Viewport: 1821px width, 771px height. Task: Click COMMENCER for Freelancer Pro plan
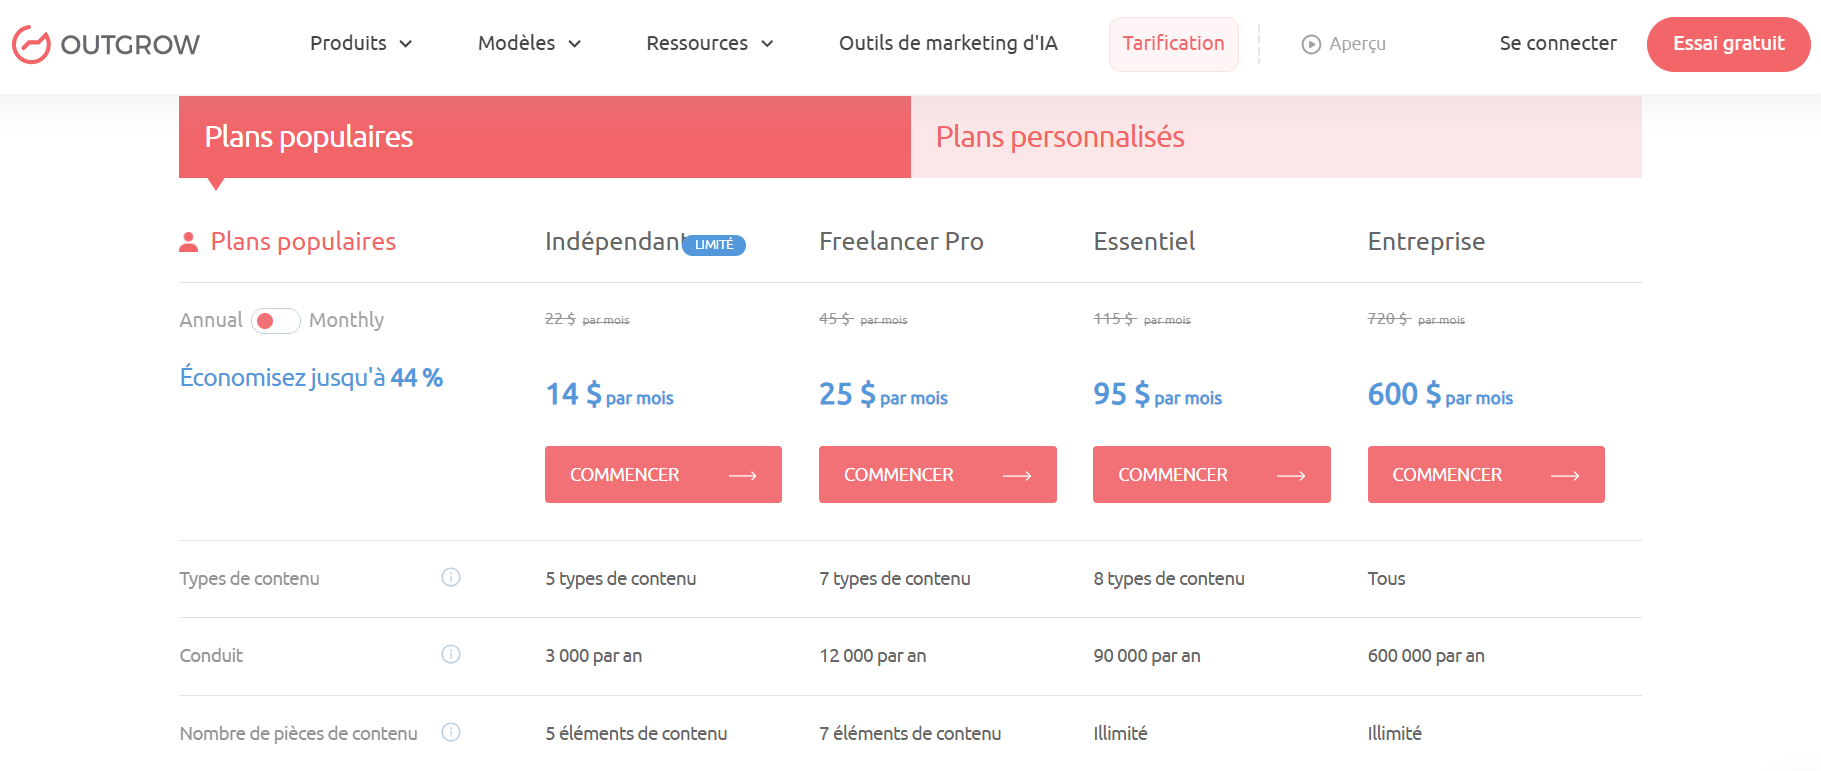click(937, 474)
